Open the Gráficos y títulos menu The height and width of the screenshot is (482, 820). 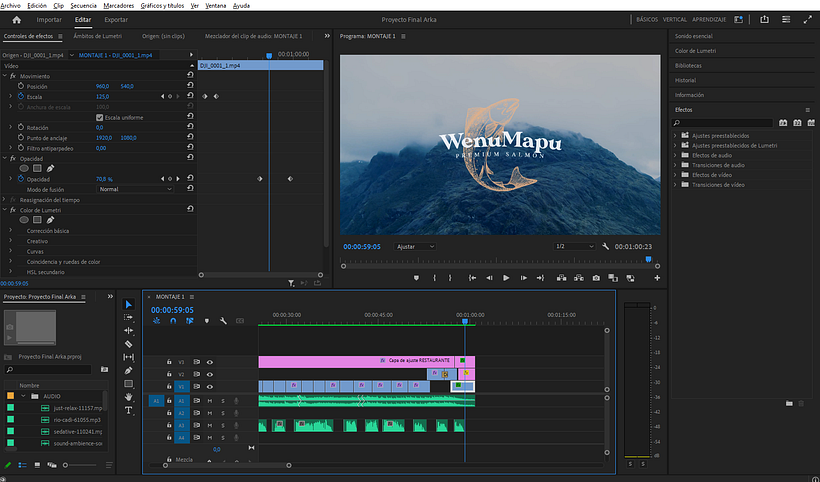coord(162,5)
